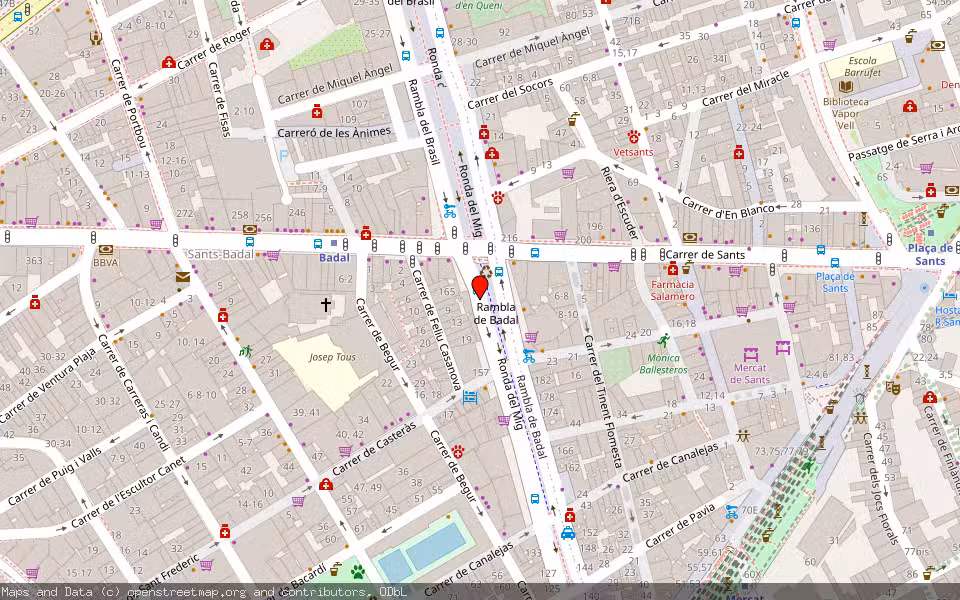Click the hospital cross near Carrer del Socors
Screen dimensions: 960x600
coord(491,154)
